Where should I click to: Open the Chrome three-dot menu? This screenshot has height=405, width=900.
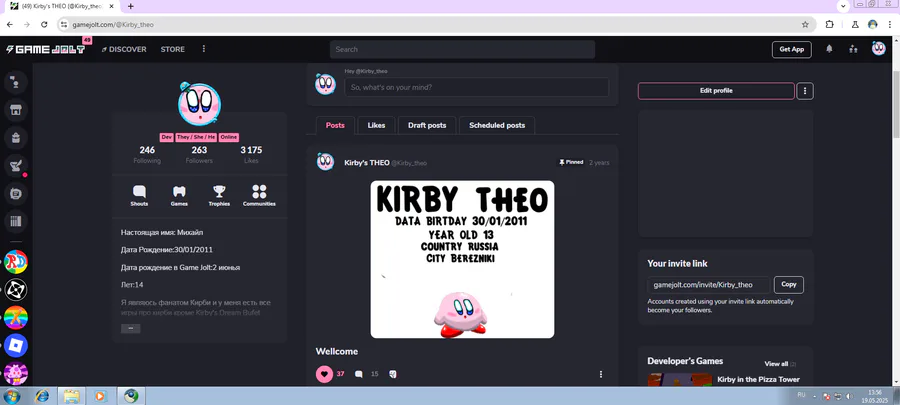[x=889, y=25]
